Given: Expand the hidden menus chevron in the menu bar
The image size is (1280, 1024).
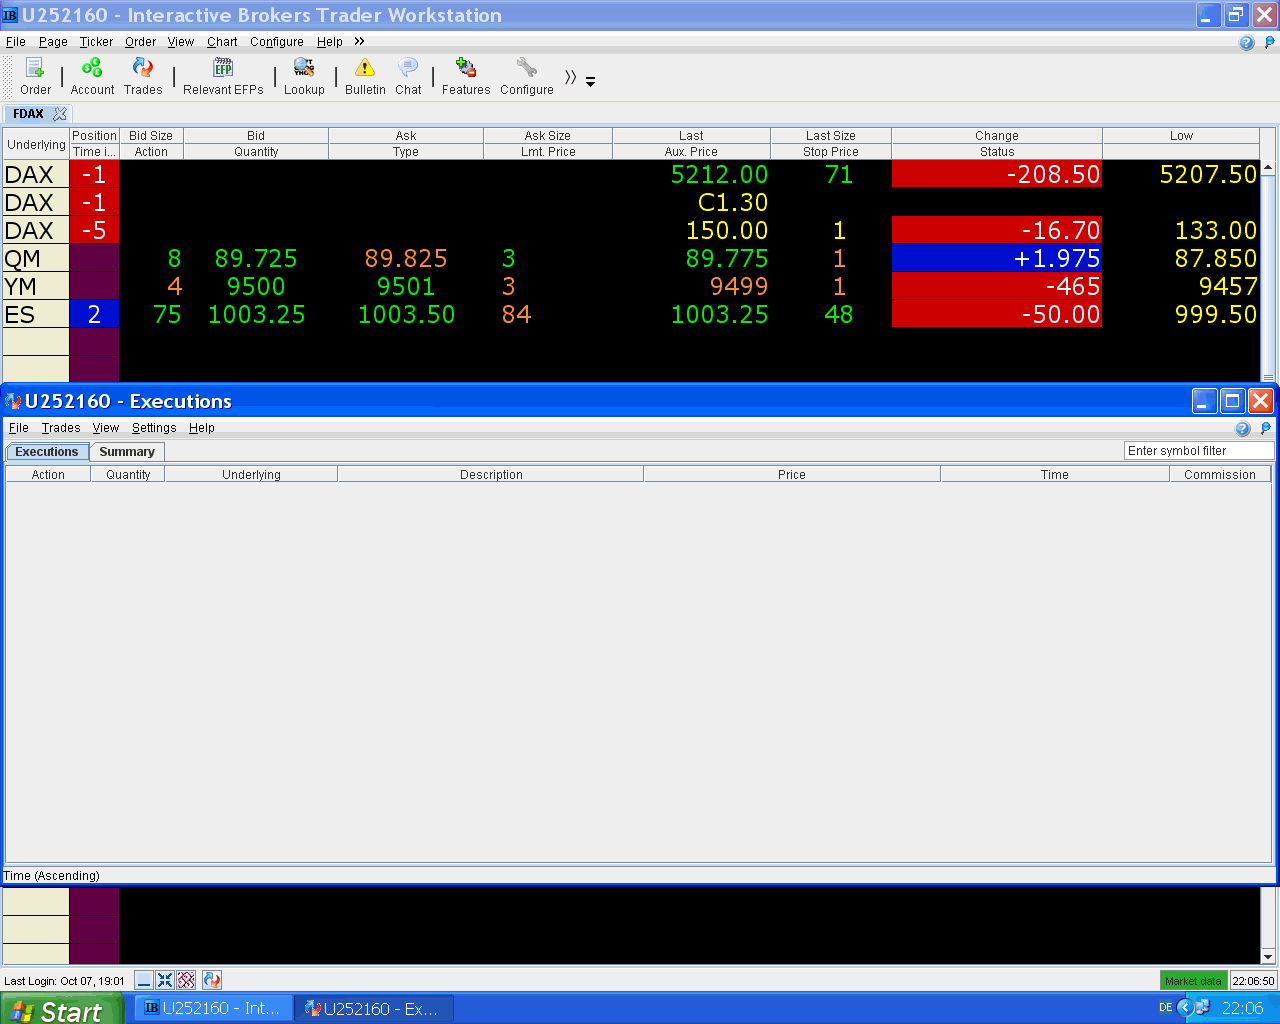Looking at the screenshot, I should tap(359, 42).
